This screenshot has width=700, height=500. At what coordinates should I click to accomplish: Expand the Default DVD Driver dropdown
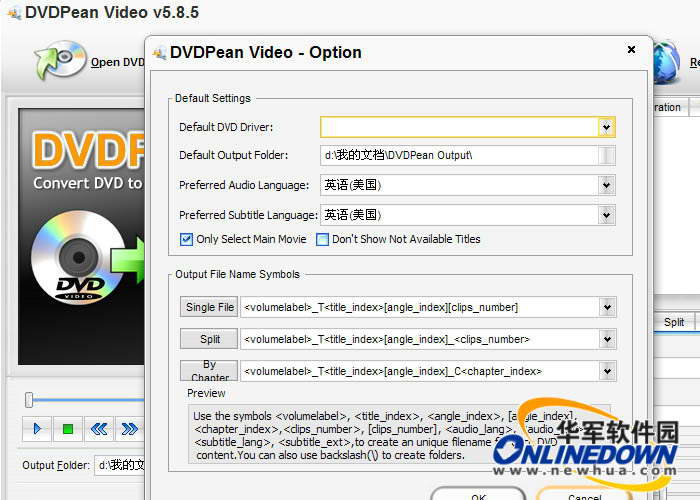point(606,127)
